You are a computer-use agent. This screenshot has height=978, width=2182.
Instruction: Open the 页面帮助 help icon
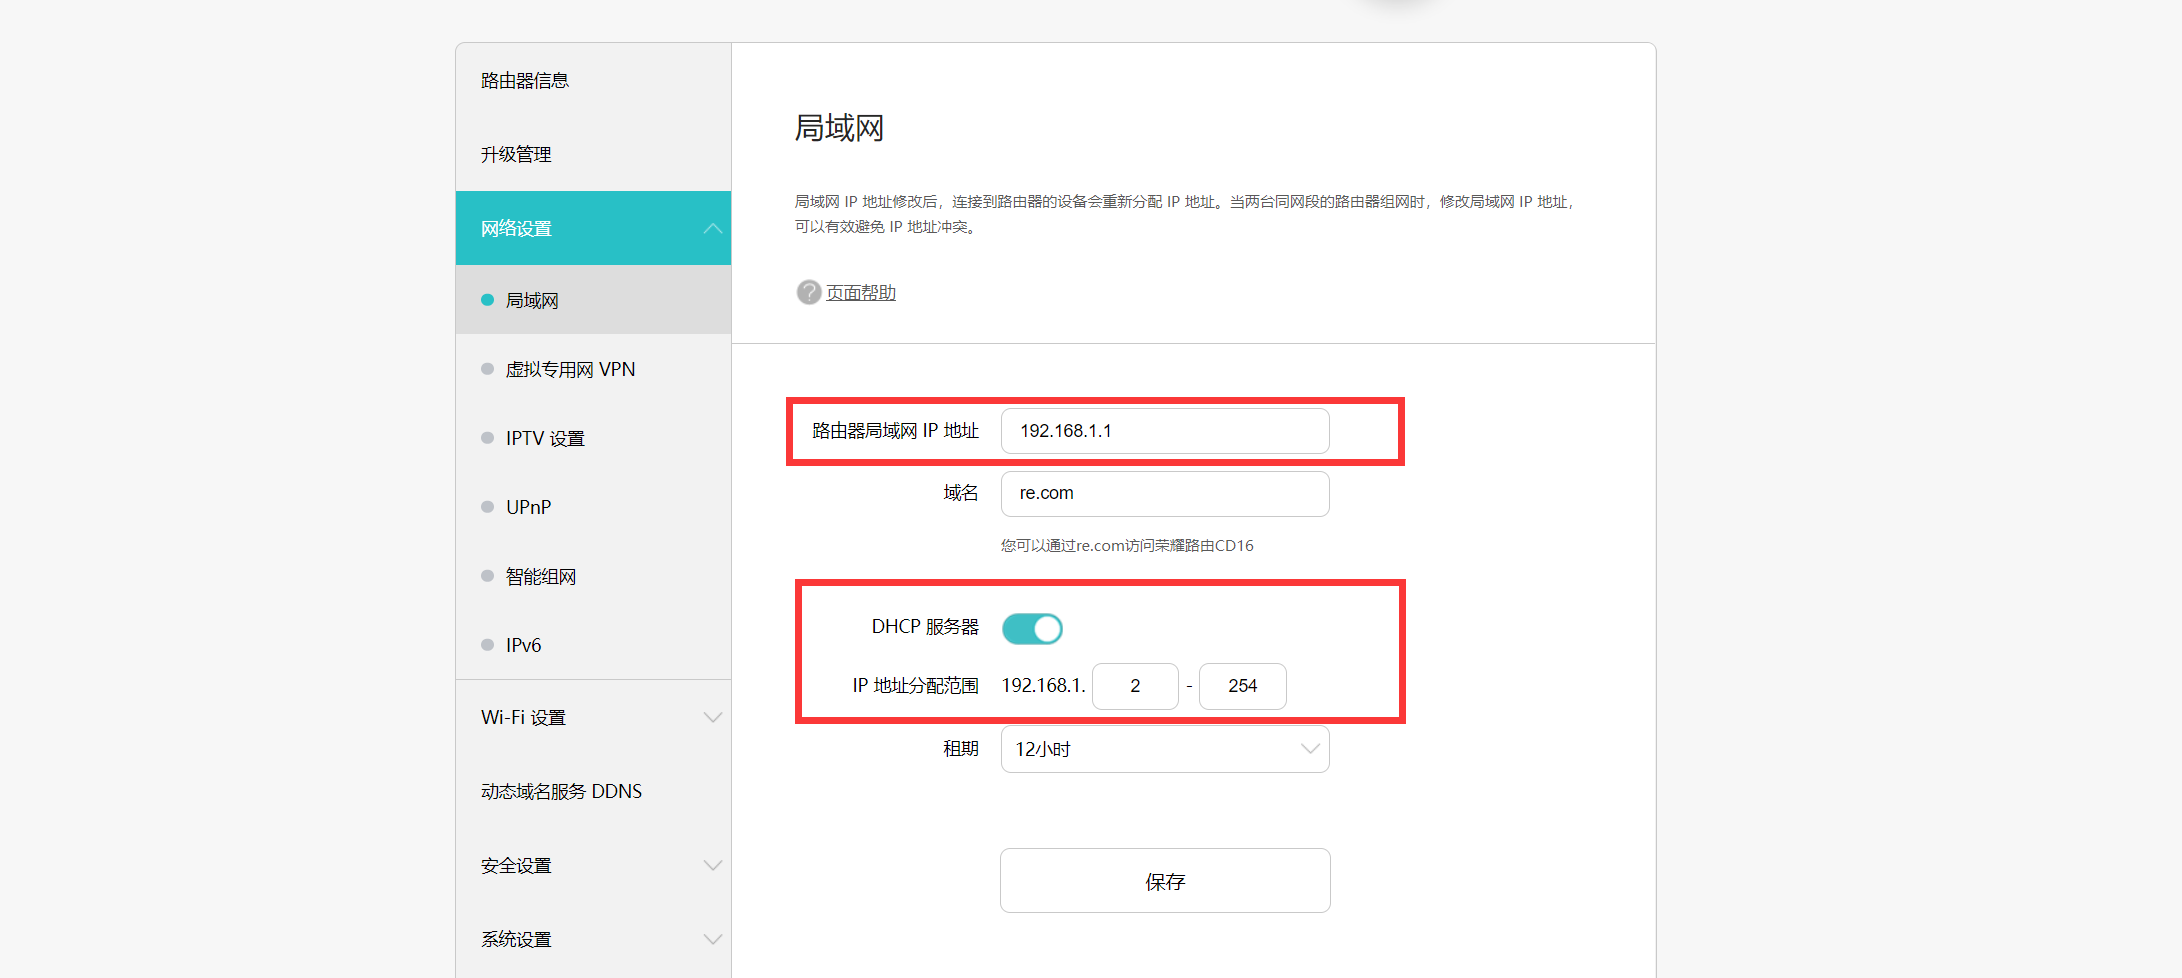tap(808, 292)
